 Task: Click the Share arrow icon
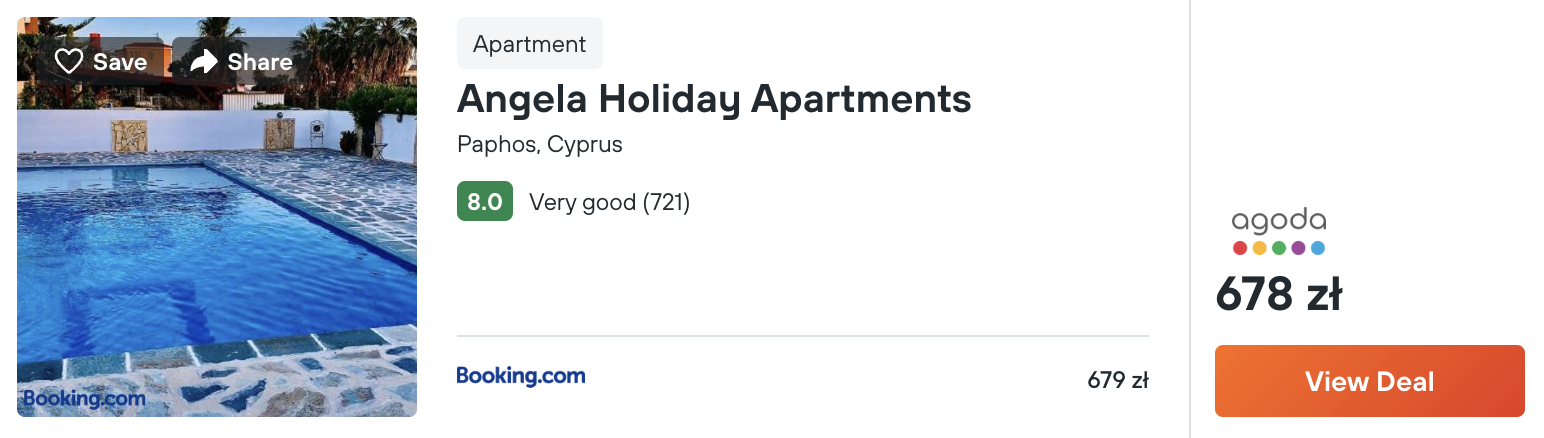point(204,62)
